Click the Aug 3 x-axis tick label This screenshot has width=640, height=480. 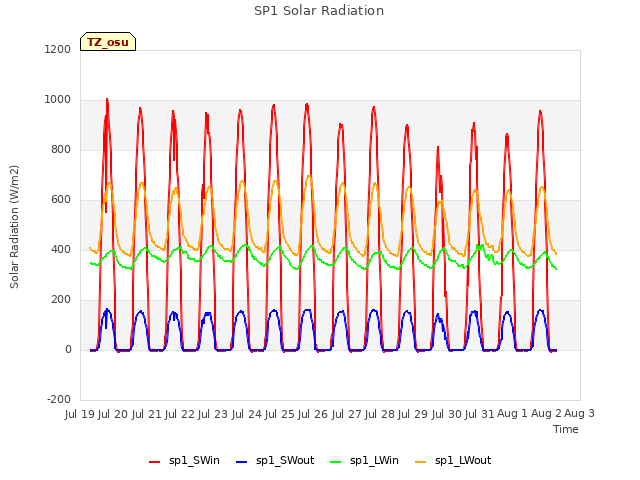point(579,413)
